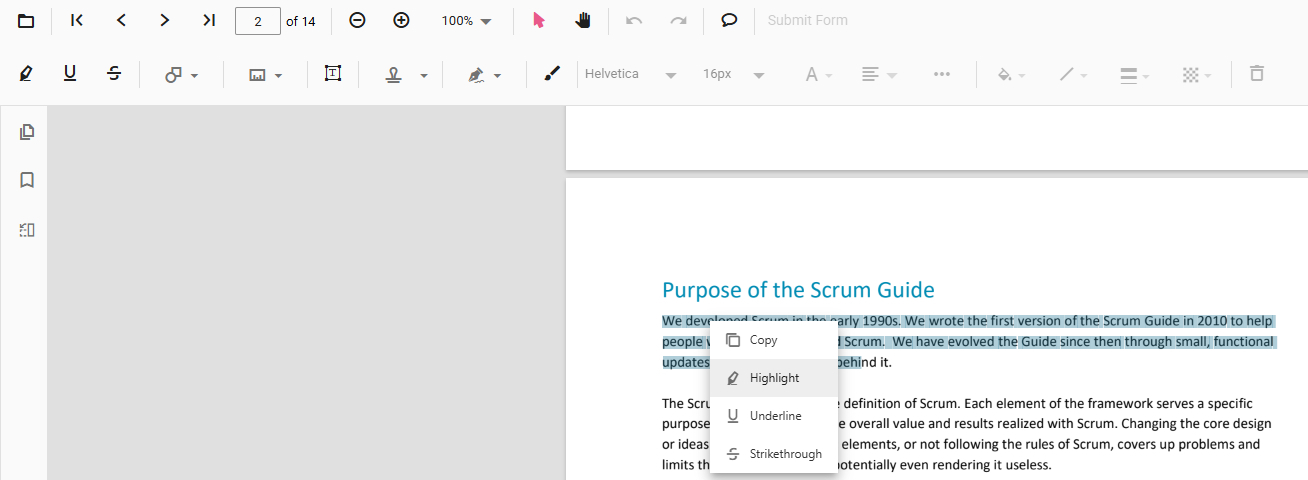
Task: Toggle the text selection pointer tool
Action: click(x=539, y=21)
